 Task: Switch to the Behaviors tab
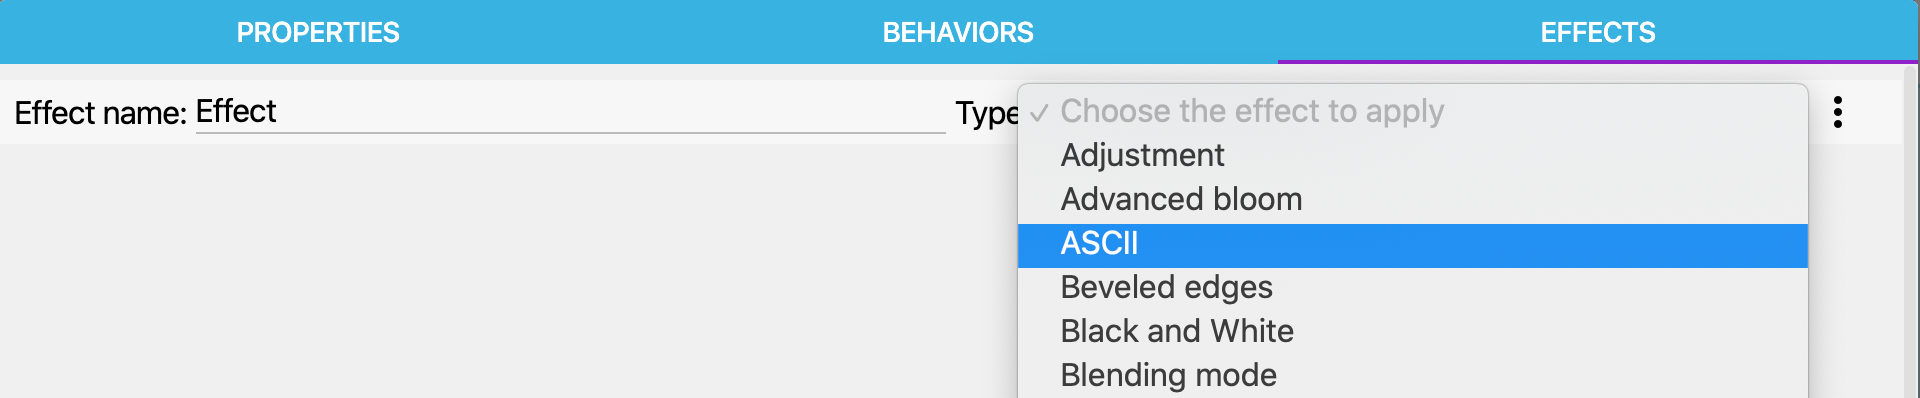pyautogui.click(x=958, y=32)
